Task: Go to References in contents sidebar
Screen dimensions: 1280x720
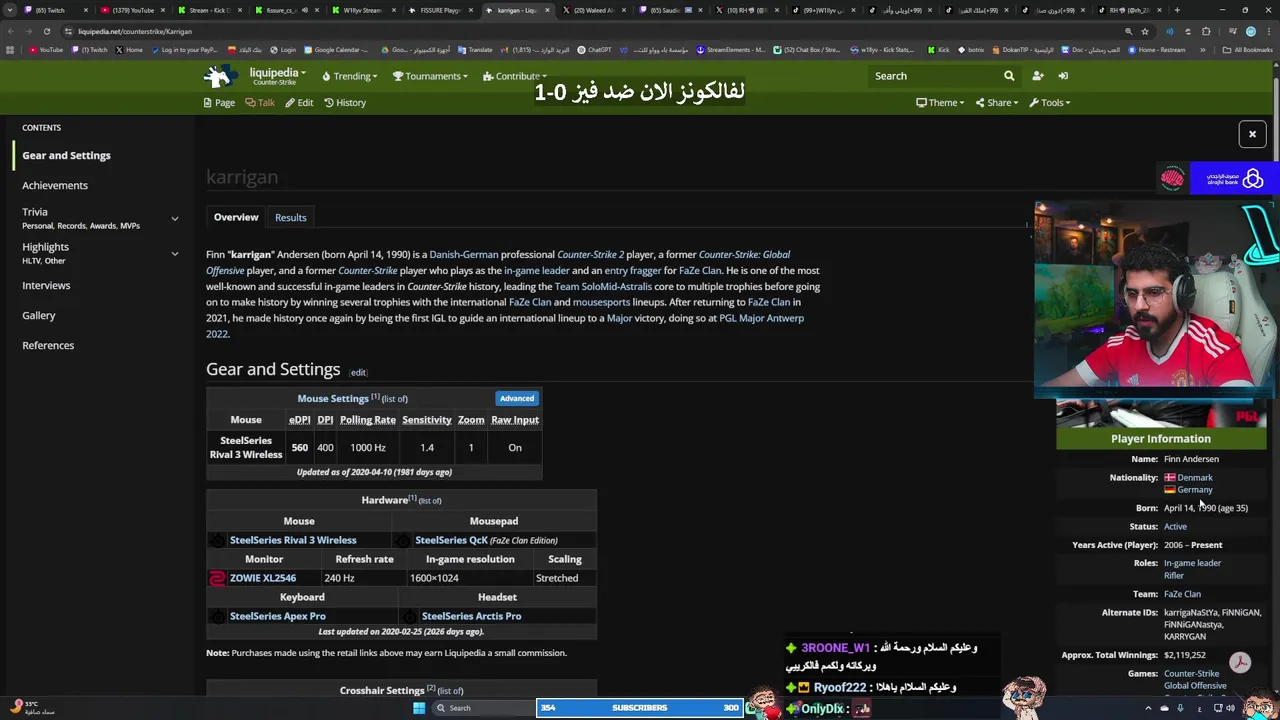Action: [48, 345]
